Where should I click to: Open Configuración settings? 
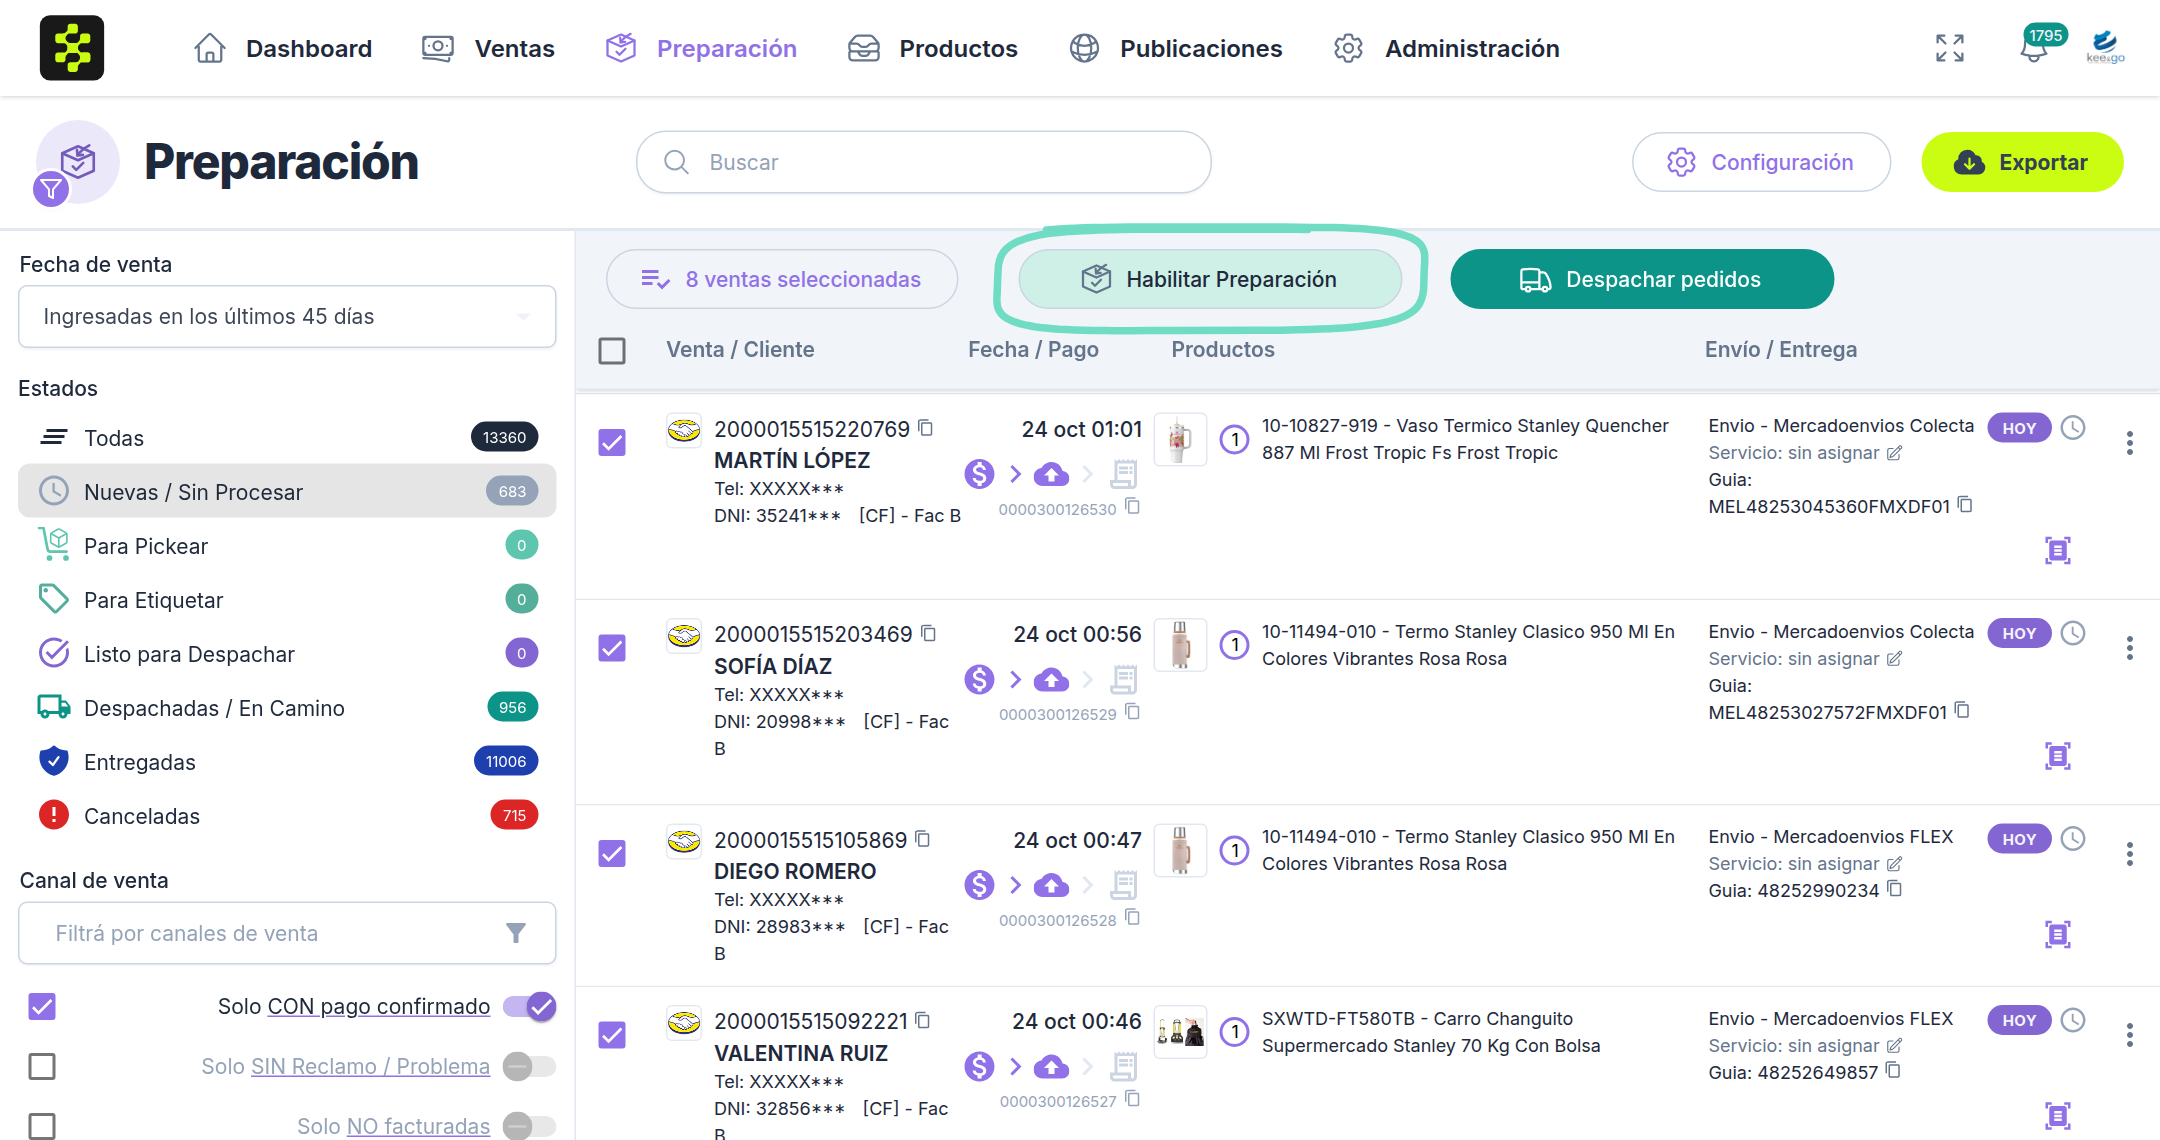tap(1761, 162)
